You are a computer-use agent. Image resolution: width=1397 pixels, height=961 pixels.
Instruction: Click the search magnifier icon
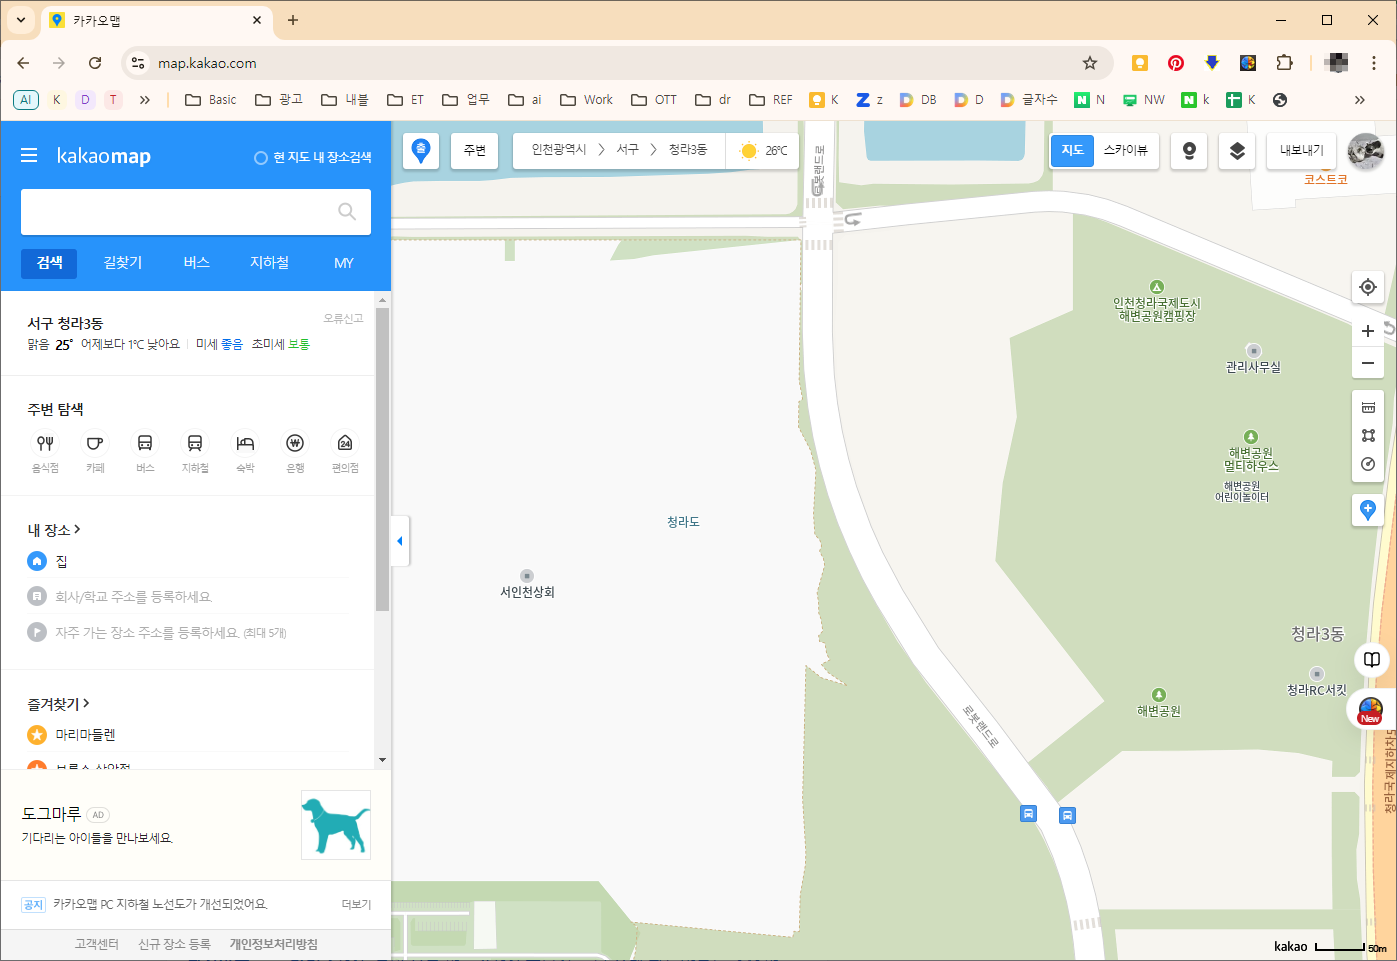(347, 211)
